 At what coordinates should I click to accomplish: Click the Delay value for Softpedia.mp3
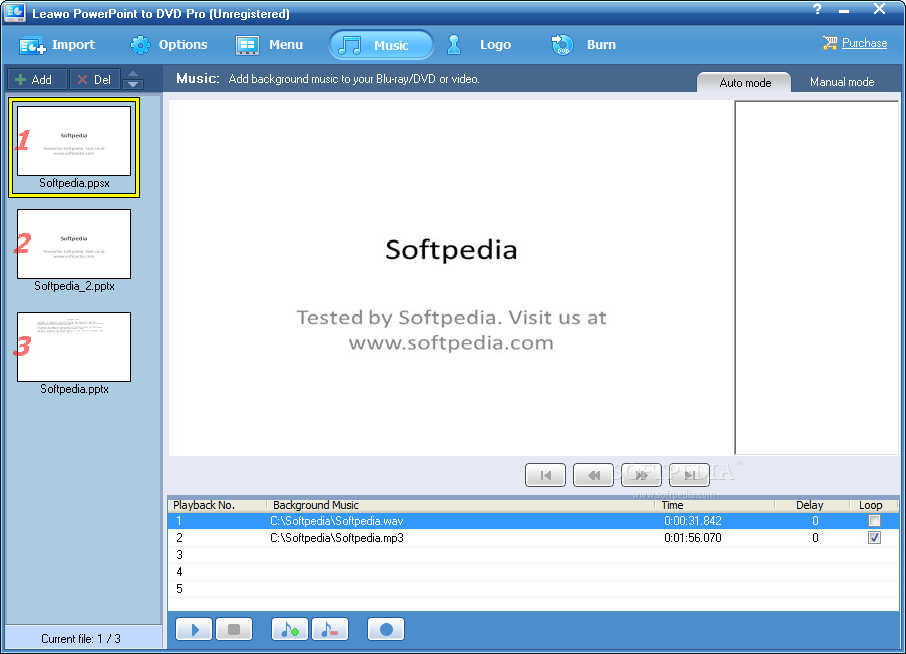point(815,538)
